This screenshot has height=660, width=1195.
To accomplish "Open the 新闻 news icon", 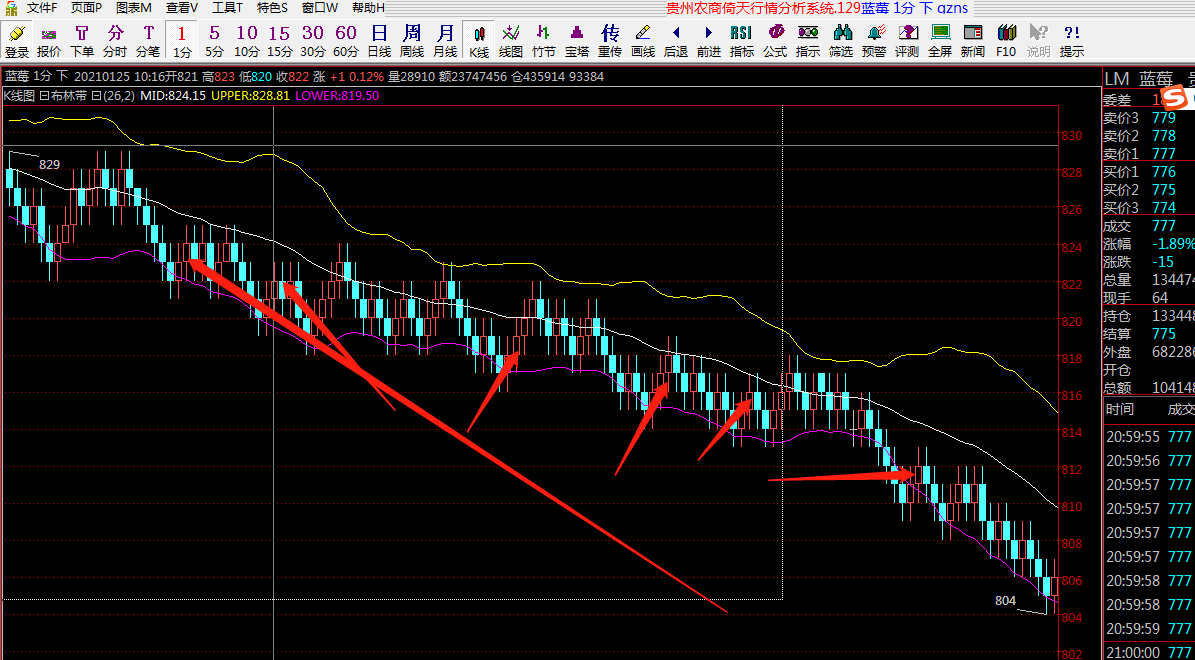I will click(x=972, y=41).
